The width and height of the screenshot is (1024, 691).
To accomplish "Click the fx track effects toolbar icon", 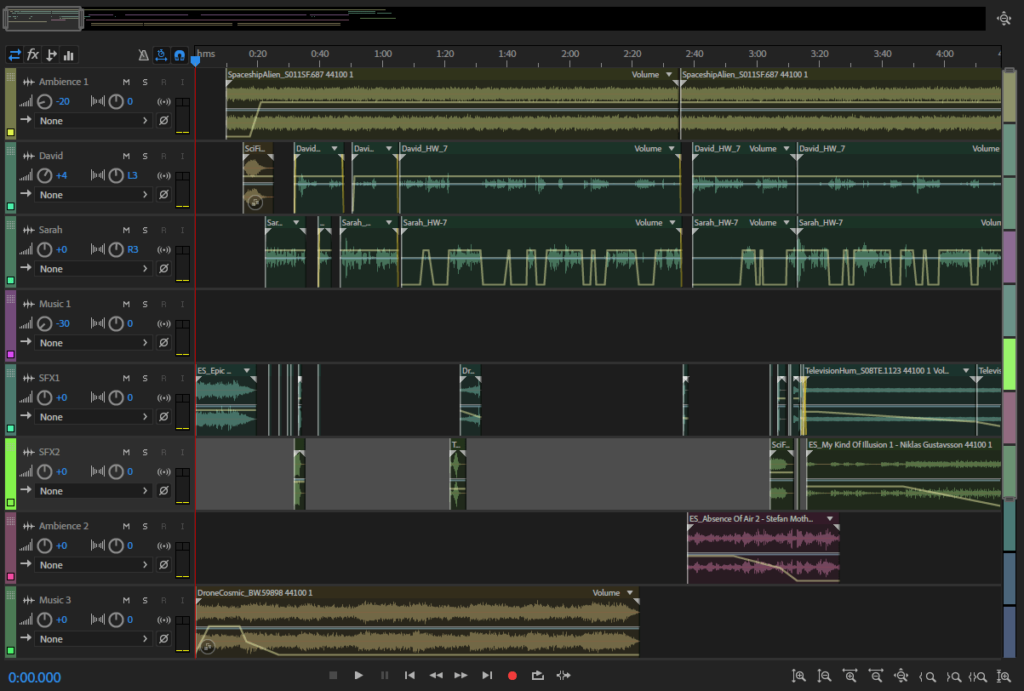I will [x=31, y=56].
